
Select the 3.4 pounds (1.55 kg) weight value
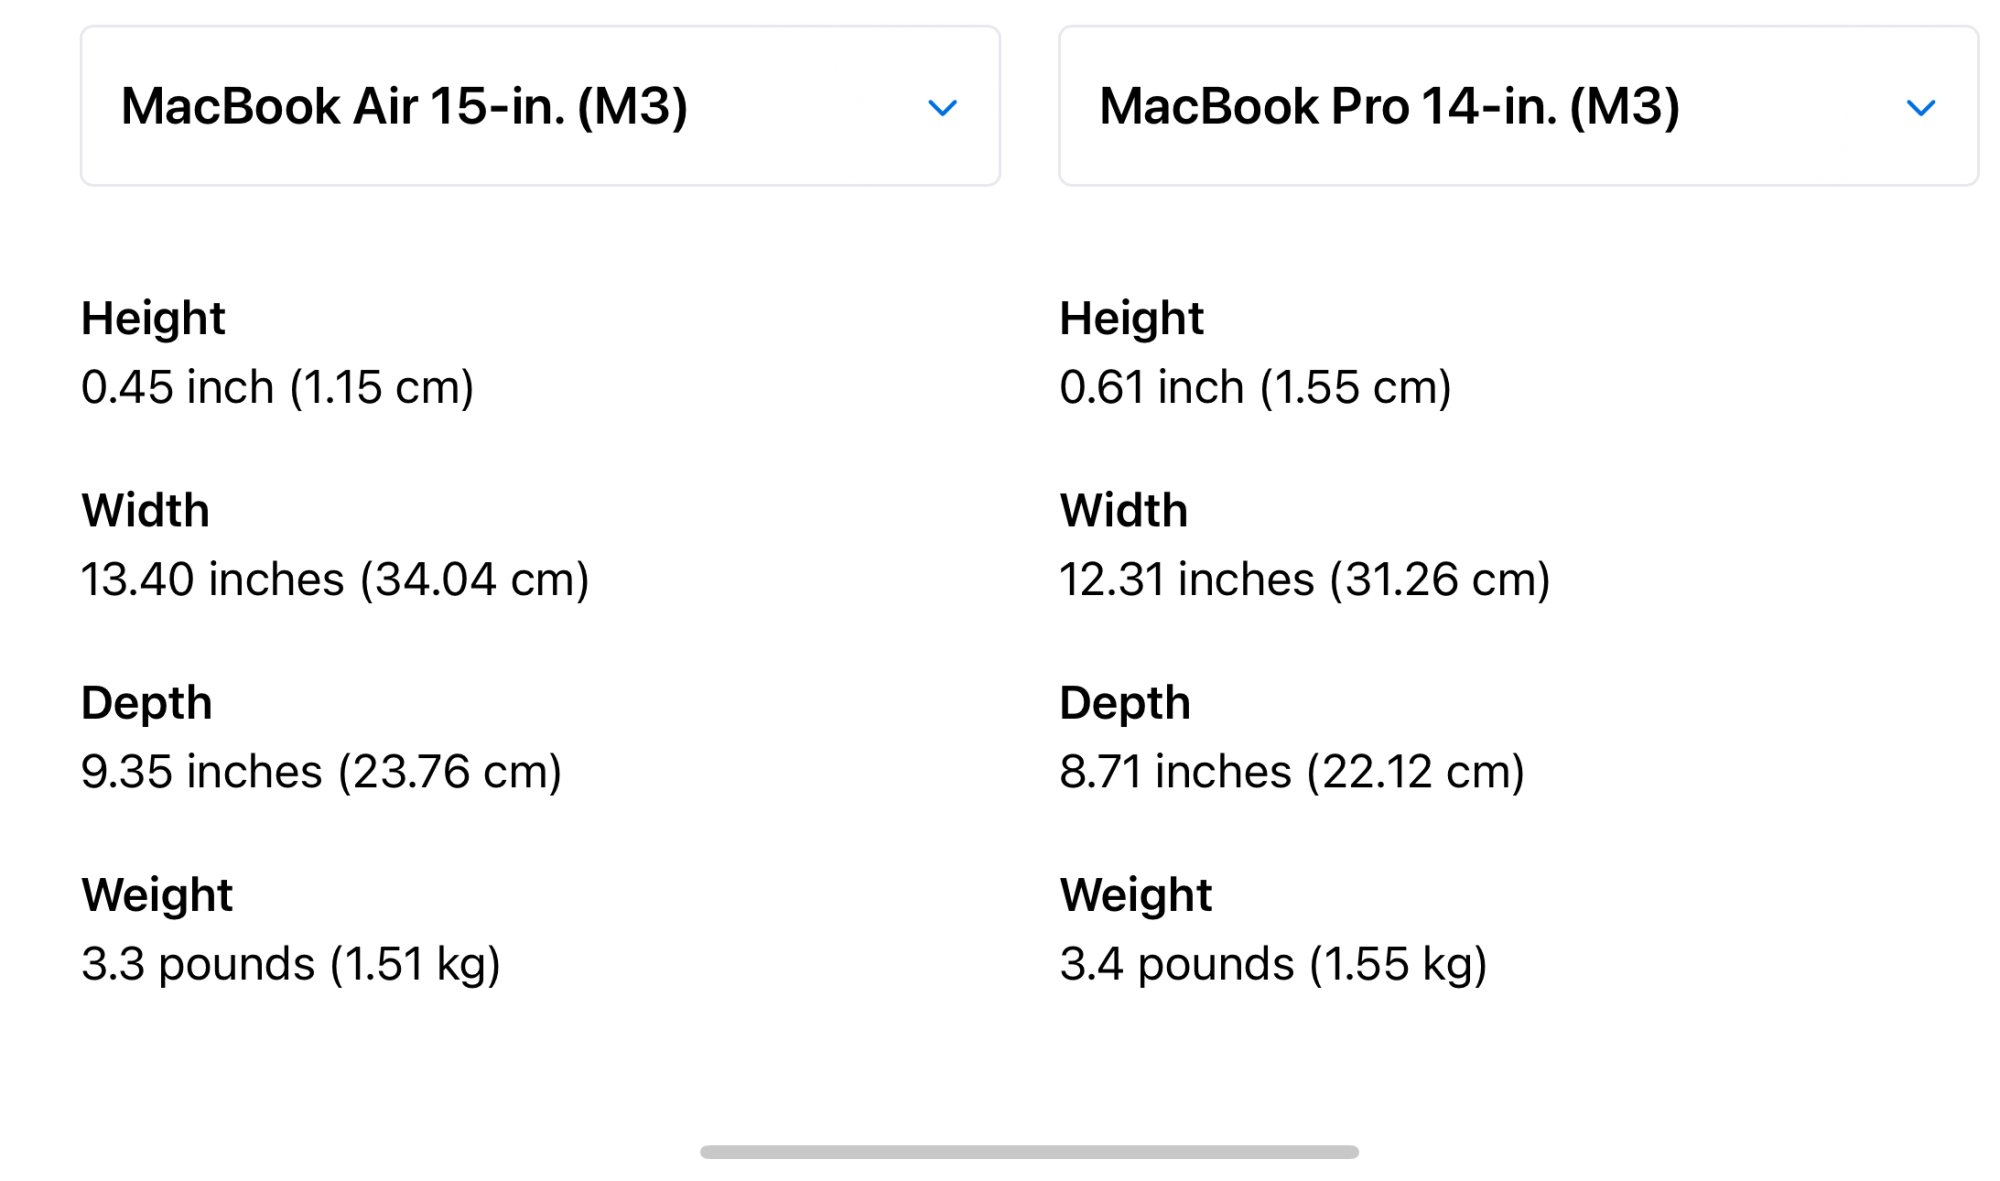click(1273, 964)
